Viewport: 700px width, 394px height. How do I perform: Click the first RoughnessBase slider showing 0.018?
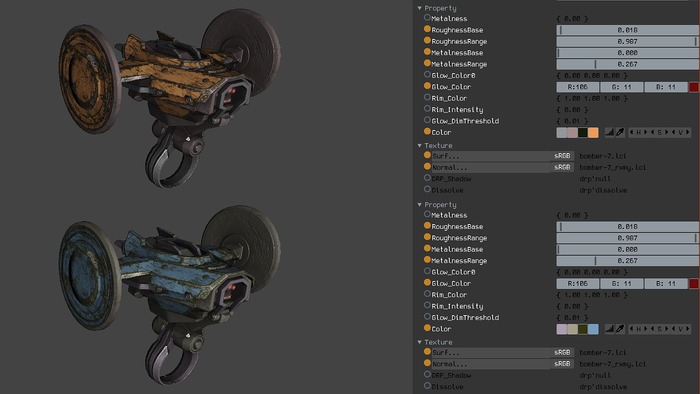click(627, 30)
